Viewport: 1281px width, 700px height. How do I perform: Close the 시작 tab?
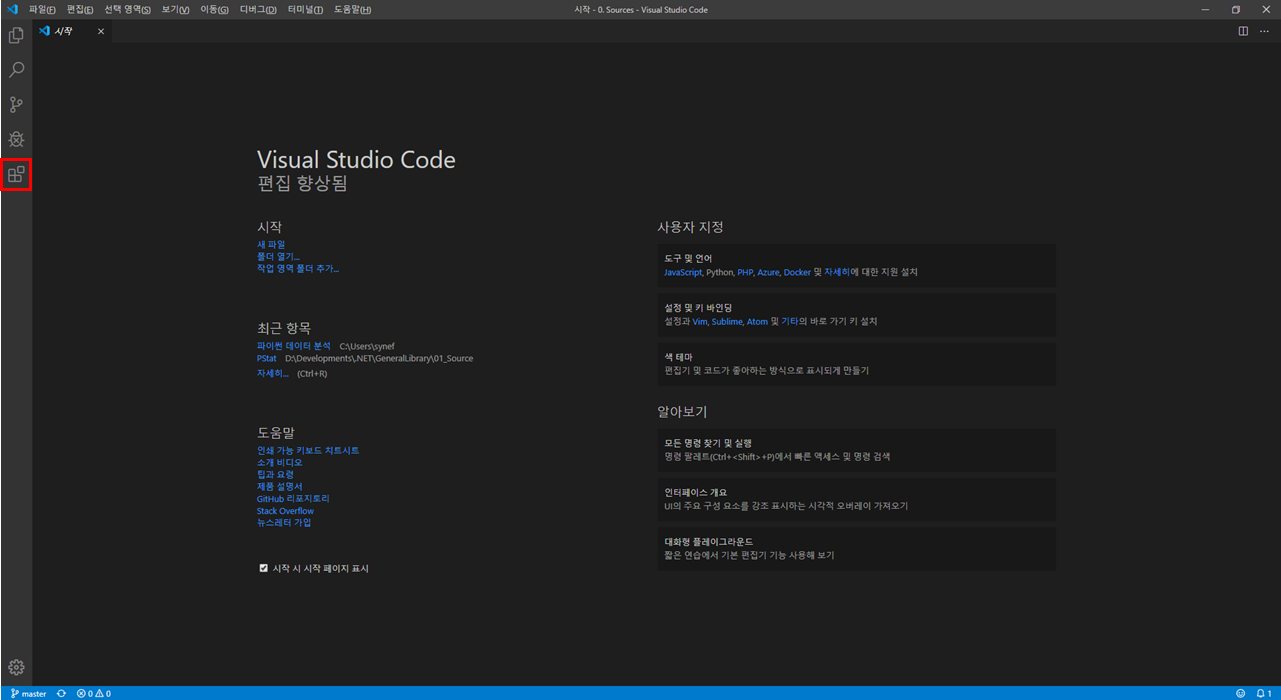click(101, 31)
